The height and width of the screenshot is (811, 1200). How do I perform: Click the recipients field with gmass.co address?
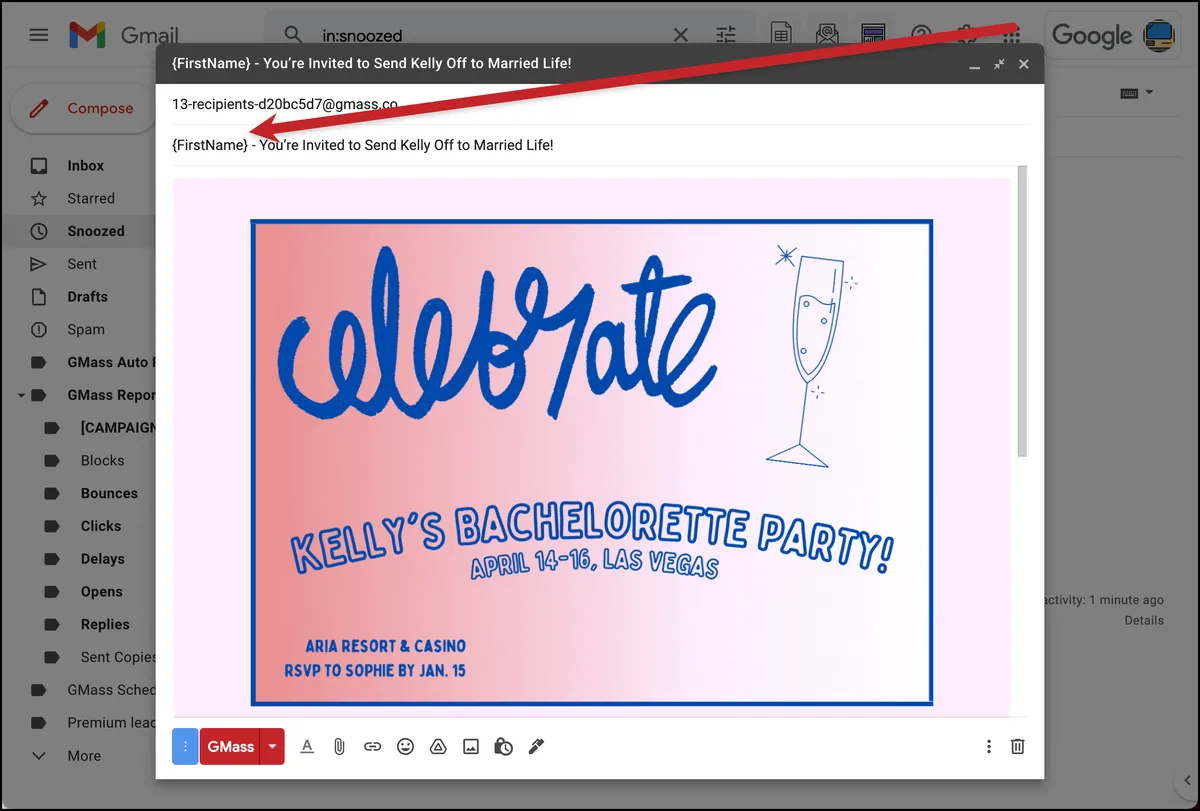600,104
